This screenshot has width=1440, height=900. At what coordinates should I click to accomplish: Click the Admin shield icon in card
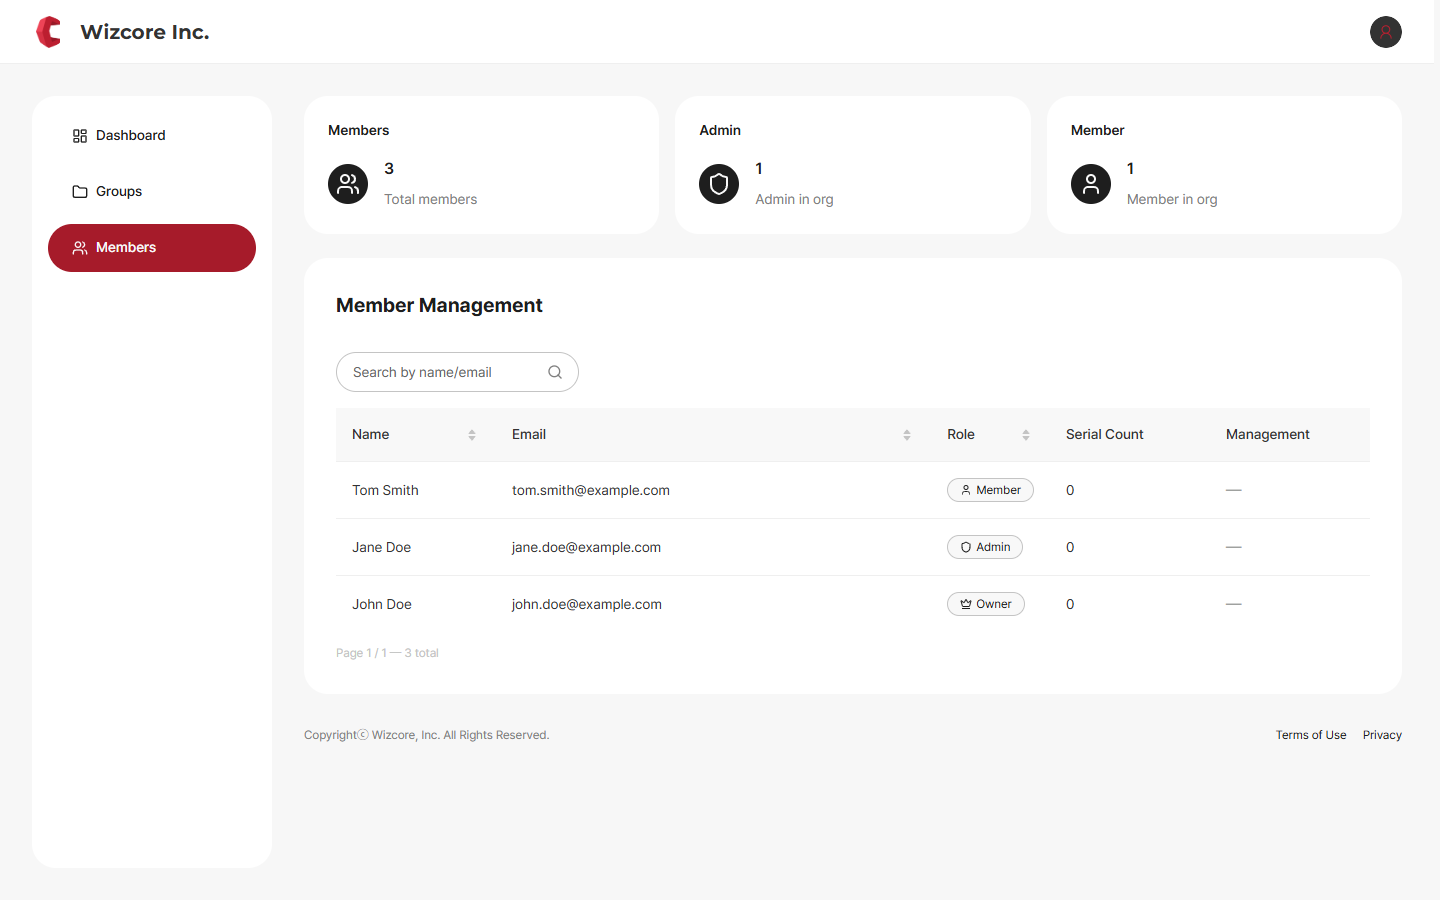[719, 184]
